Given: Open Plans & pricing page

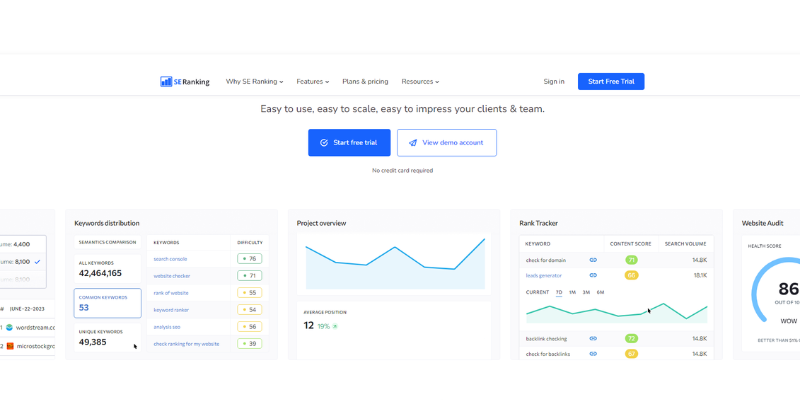Looking at the screenshot, I should click(x=365, y=82).
